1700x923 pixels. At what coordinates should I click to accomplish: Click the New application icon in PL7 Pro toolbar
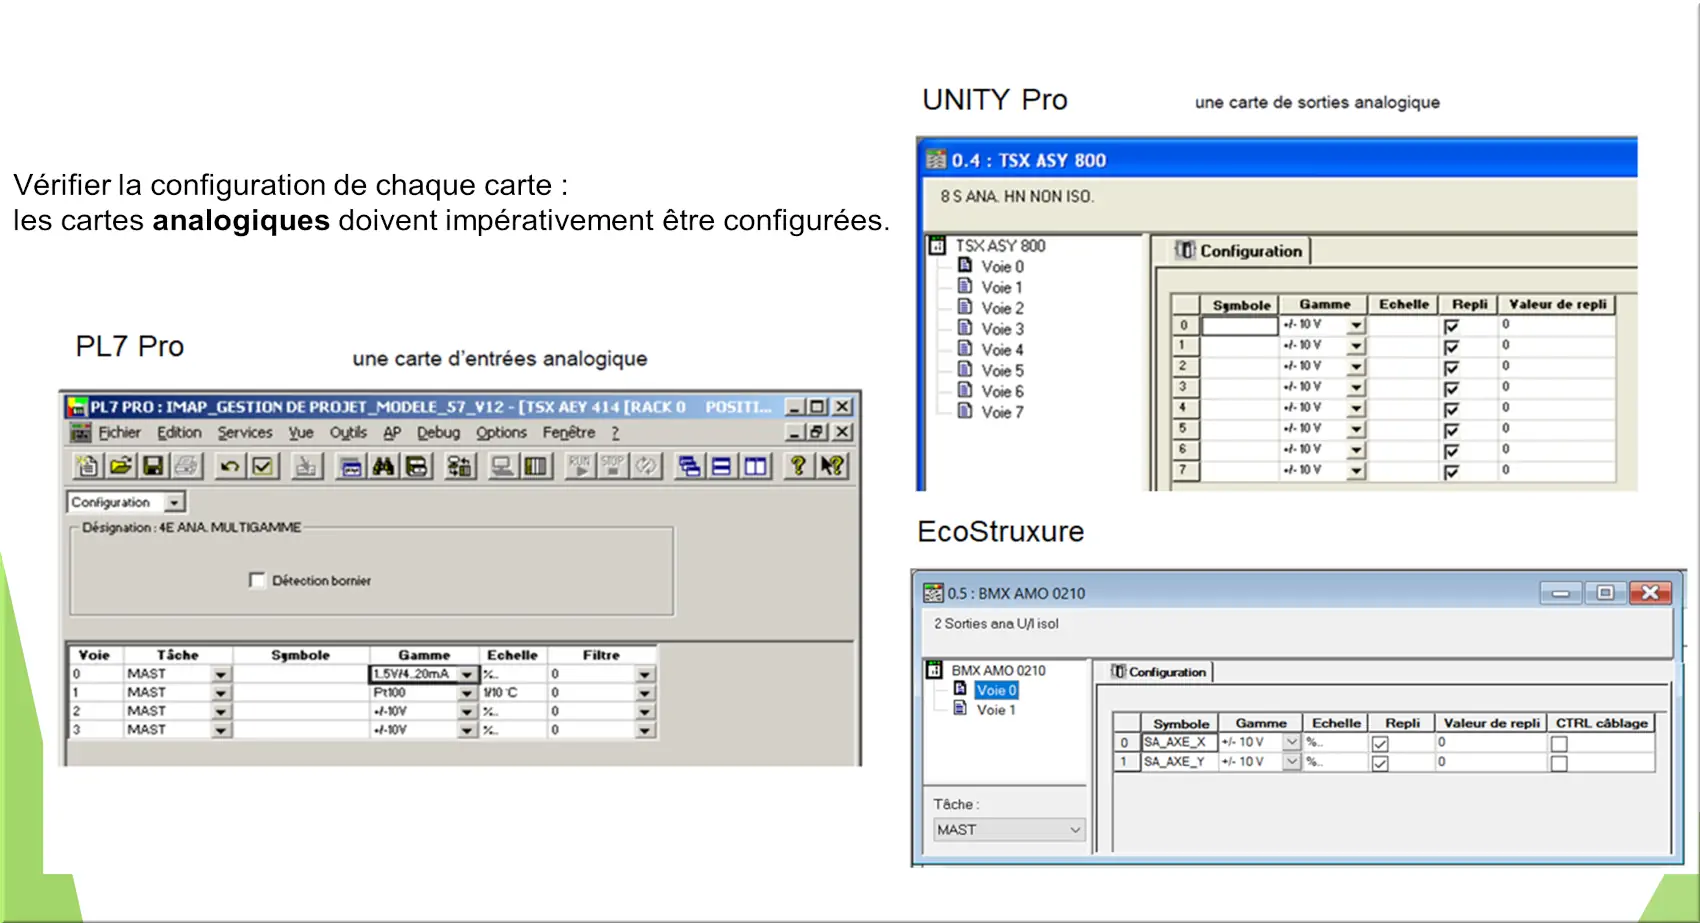pyautogui.click(x=87, y=466)
